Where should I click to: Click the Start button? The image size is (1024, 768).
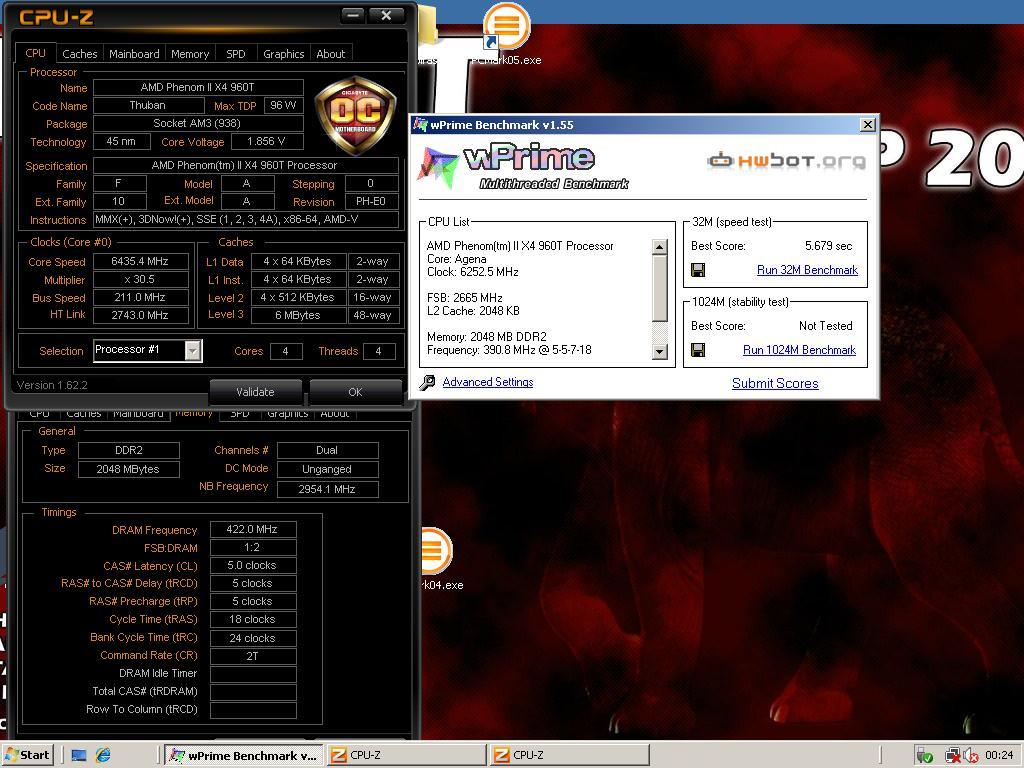[x=27, y=756]
